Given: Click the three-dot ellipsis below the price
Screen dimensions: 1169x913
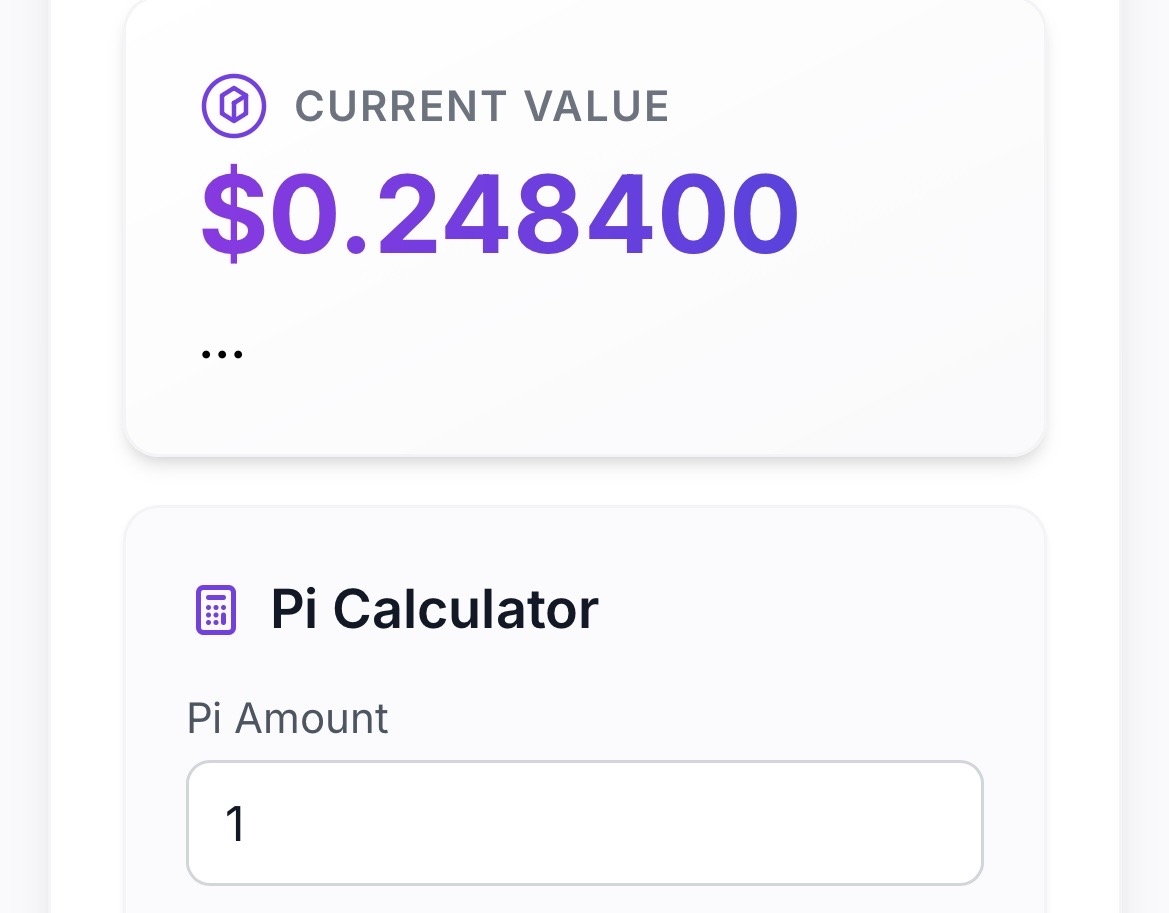Looking at the screenshot, I should tap(222, 354).
